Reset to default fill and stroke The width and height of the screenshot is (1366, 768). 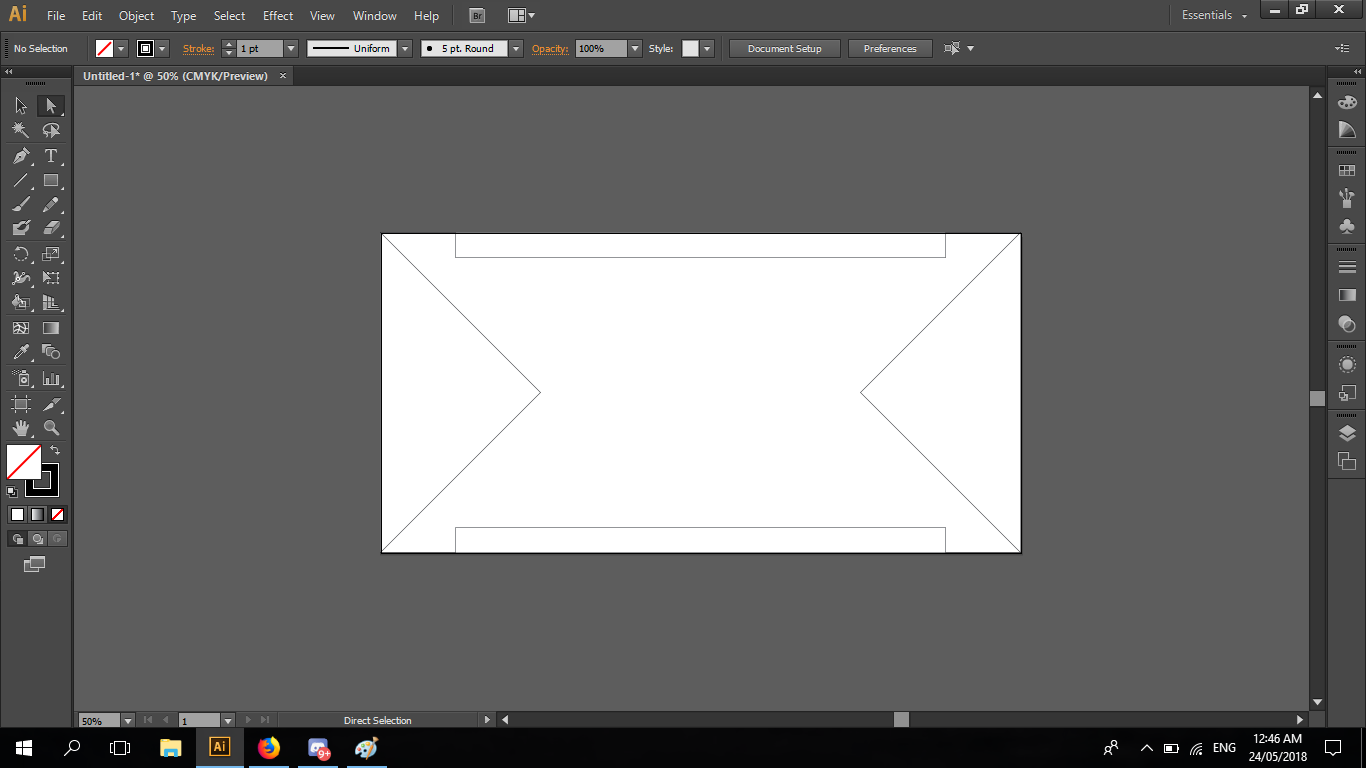pos(12,492)
